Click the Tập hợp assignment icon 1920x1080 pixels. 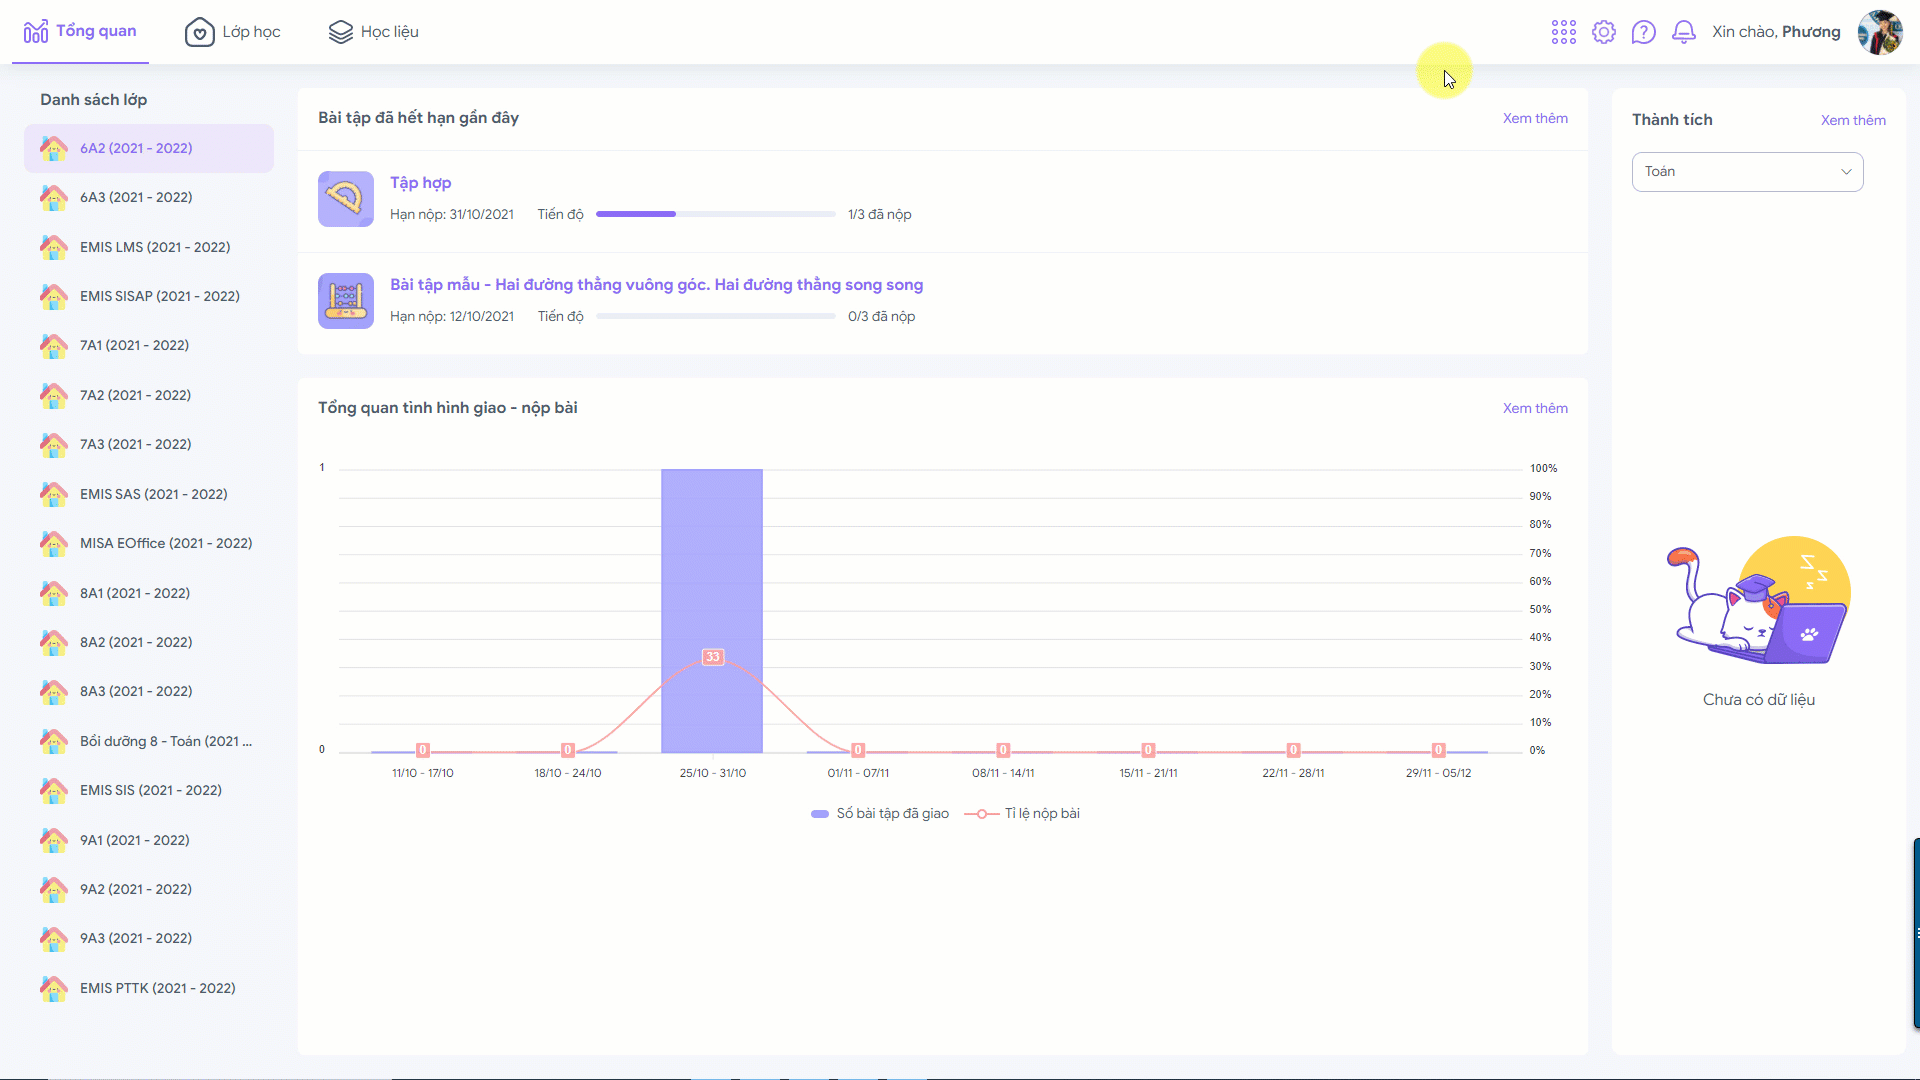346,199
